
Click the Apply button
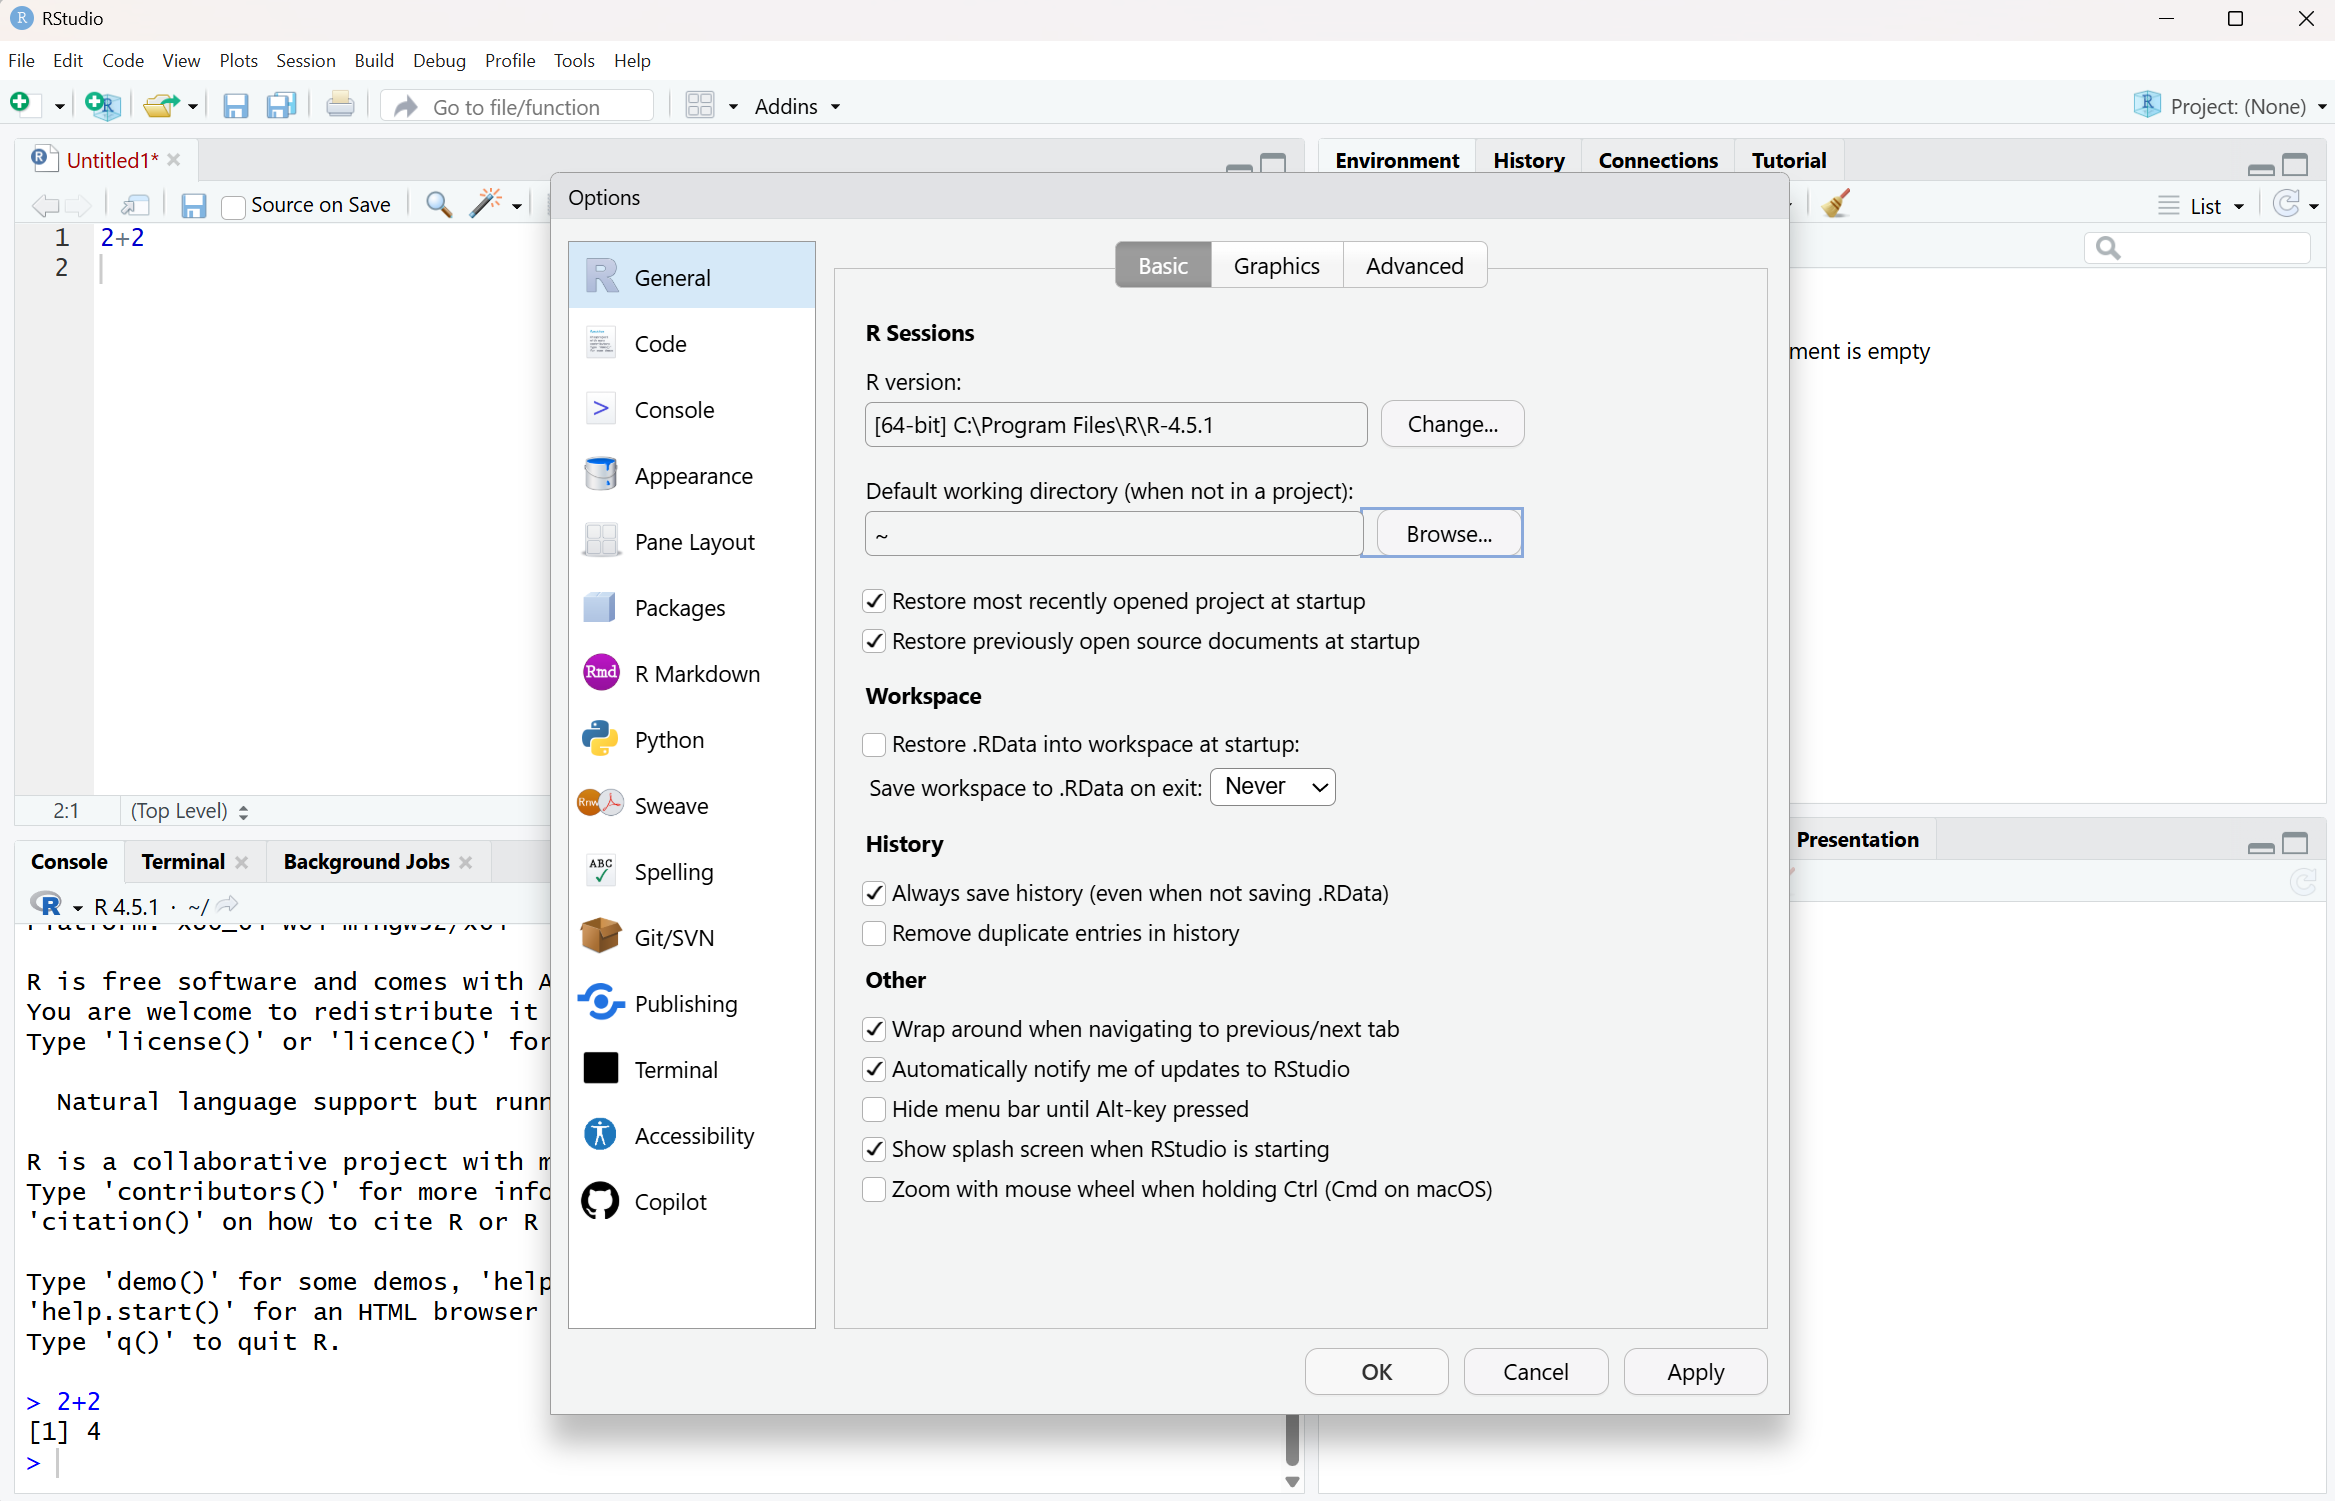click(x=1695, y=1371)
